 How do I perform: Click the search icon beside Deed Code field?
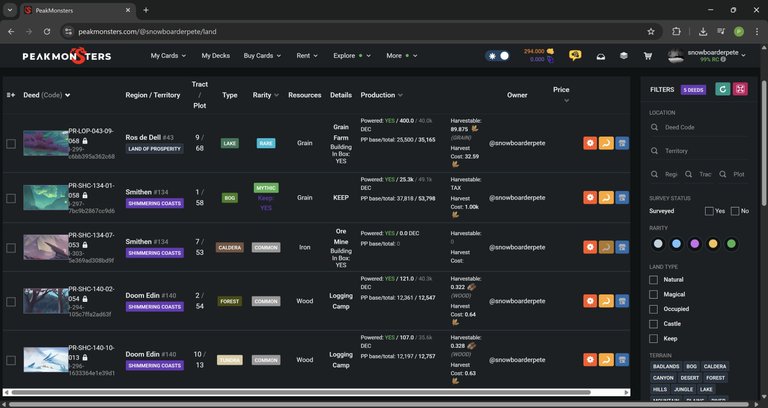tap(654, 127)
